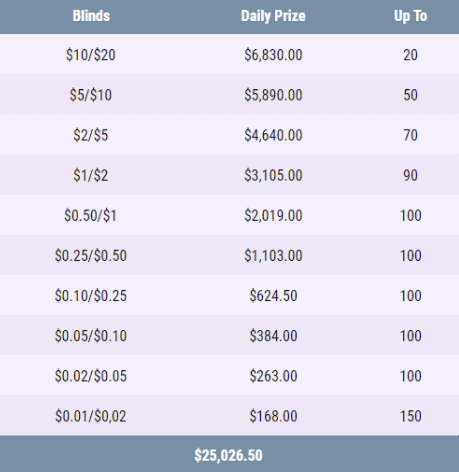Click the $3,105.00 daily prize

pyautogui.click(x=273, y=175)
